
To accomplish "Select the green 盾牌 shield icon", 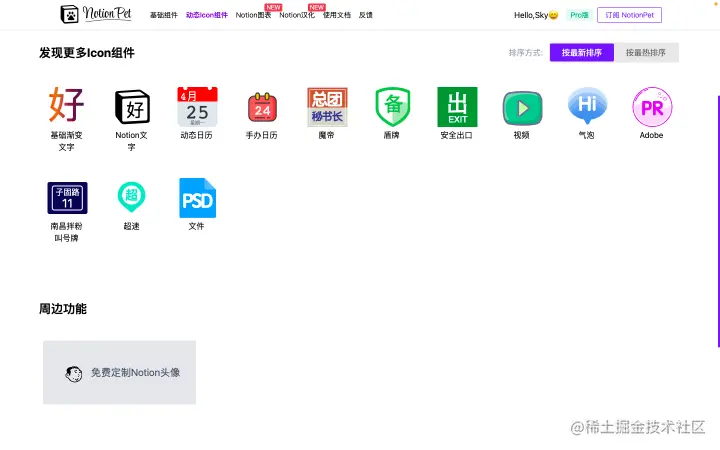I will tap(392, 107).
